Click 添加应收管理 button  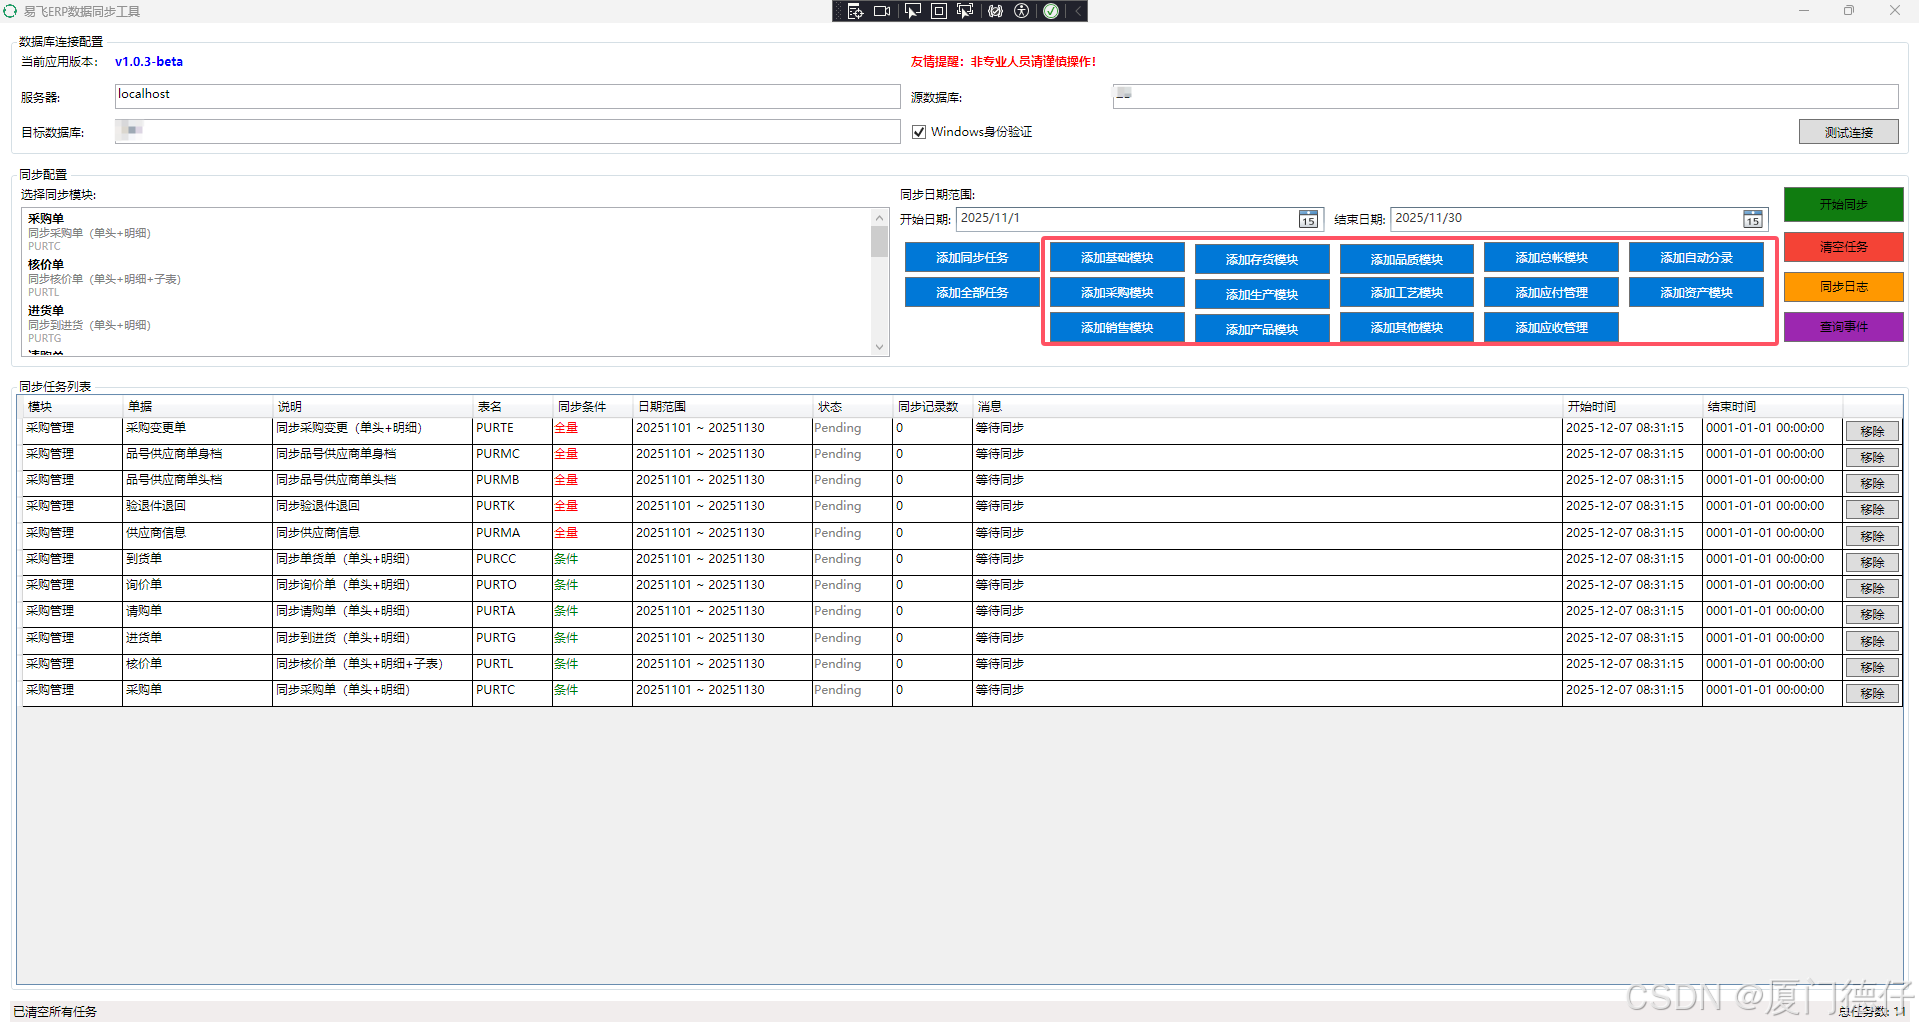1551,328
